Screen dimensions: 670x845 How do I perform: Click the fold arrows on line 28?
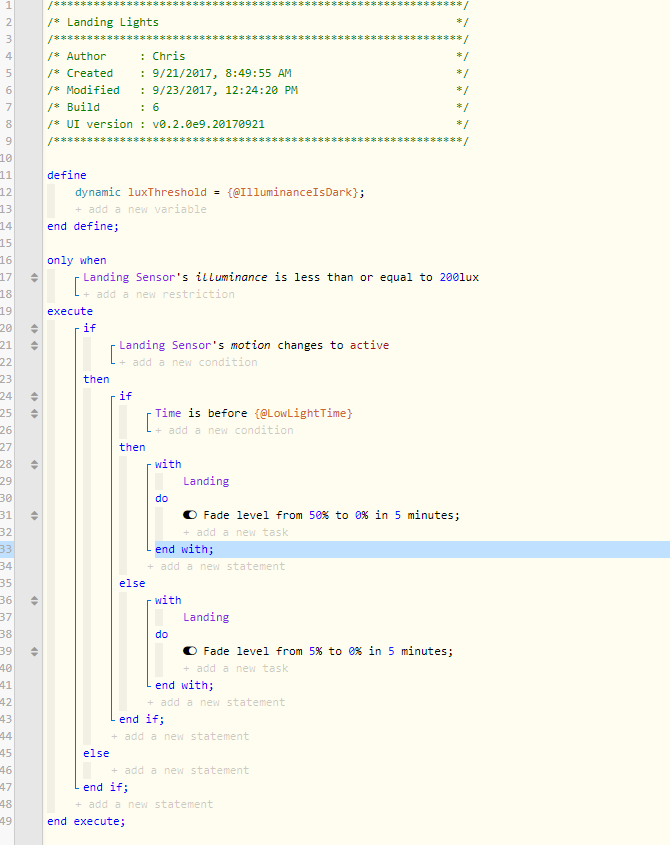tap(34, 465)
